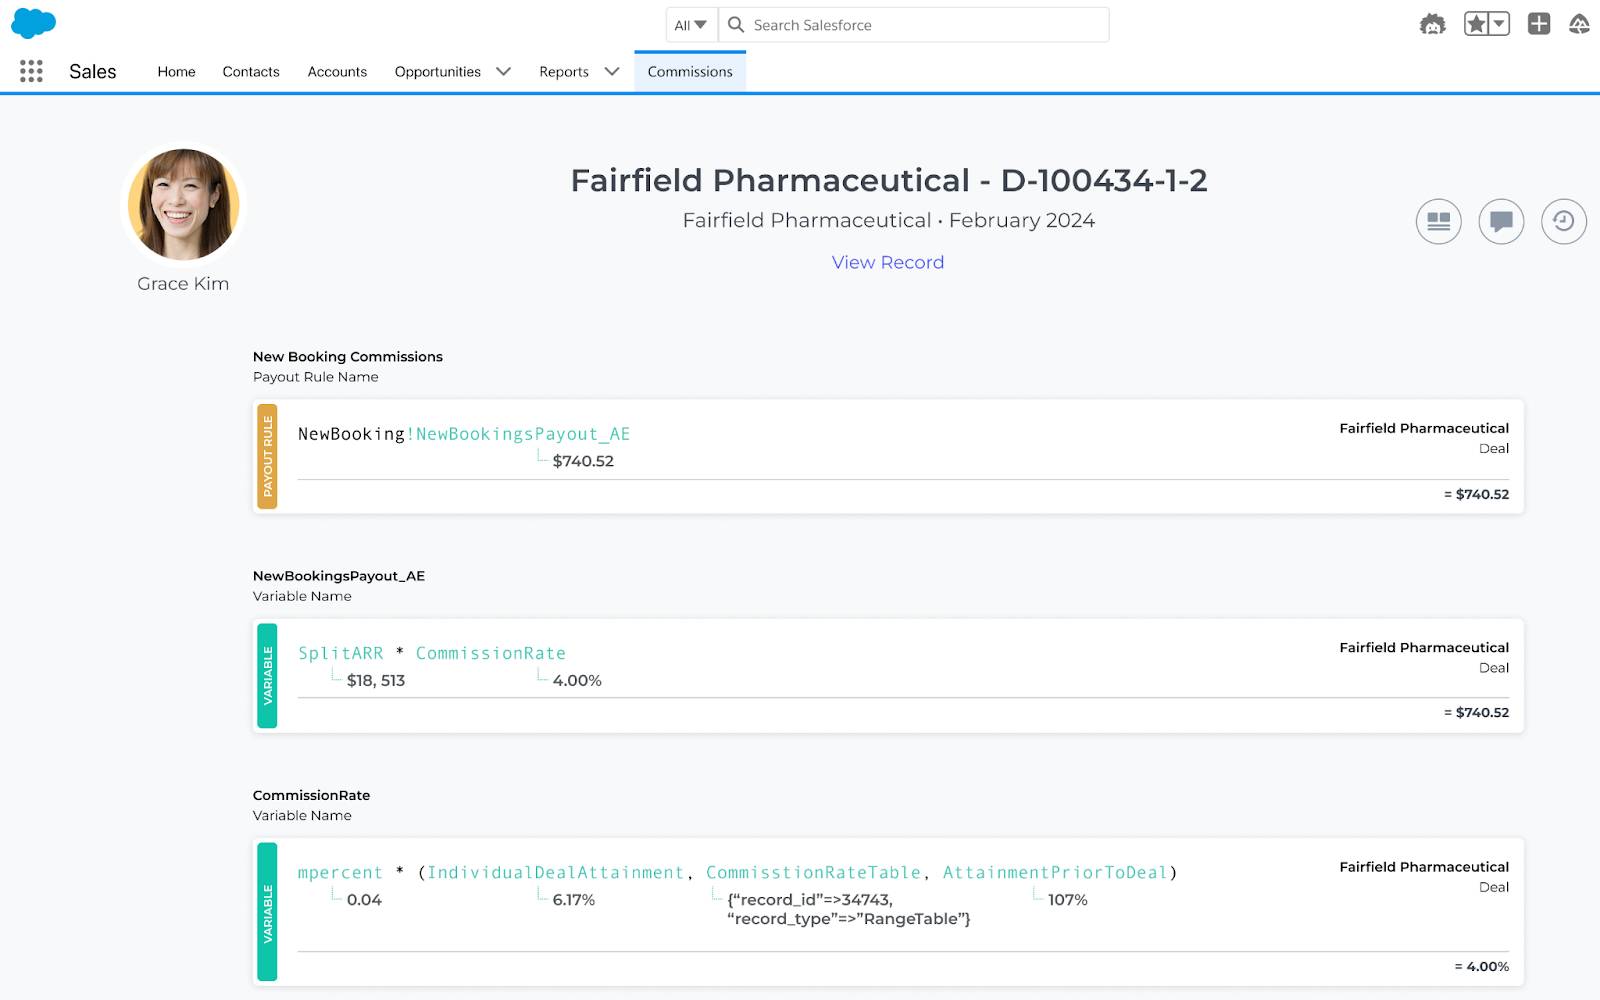Viewport: 1600px width, 1000px height.
Task: Click the CommisstionRateTable variable
Action: tap(814, 873)
